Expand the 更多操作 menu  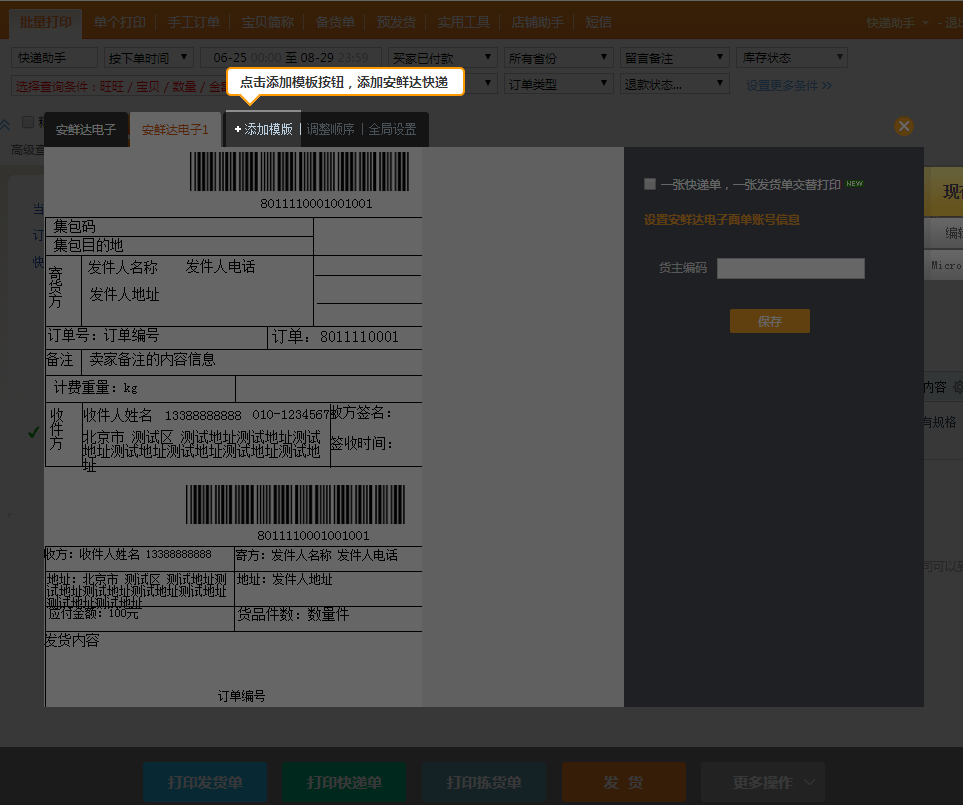click(762, 782)
